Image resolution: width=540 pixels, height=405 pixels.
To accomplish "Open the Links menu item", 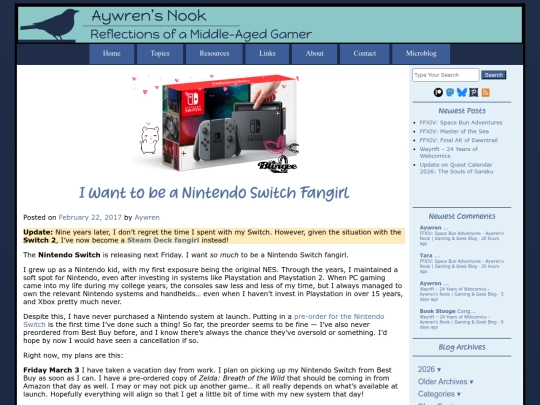I will click(267, 54).
